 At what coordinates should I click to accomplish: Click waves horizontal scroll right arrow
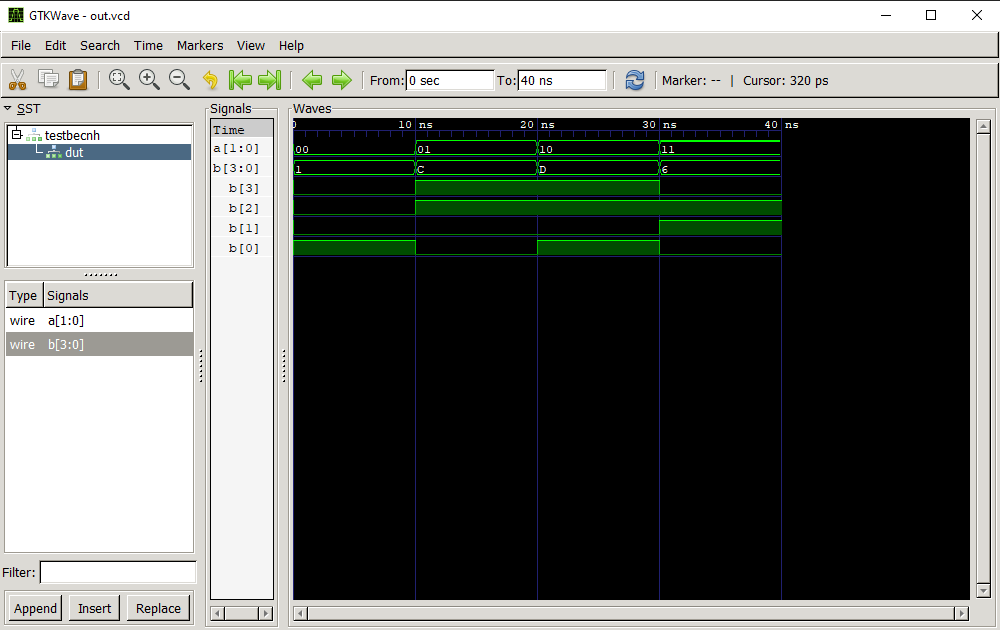962,613
